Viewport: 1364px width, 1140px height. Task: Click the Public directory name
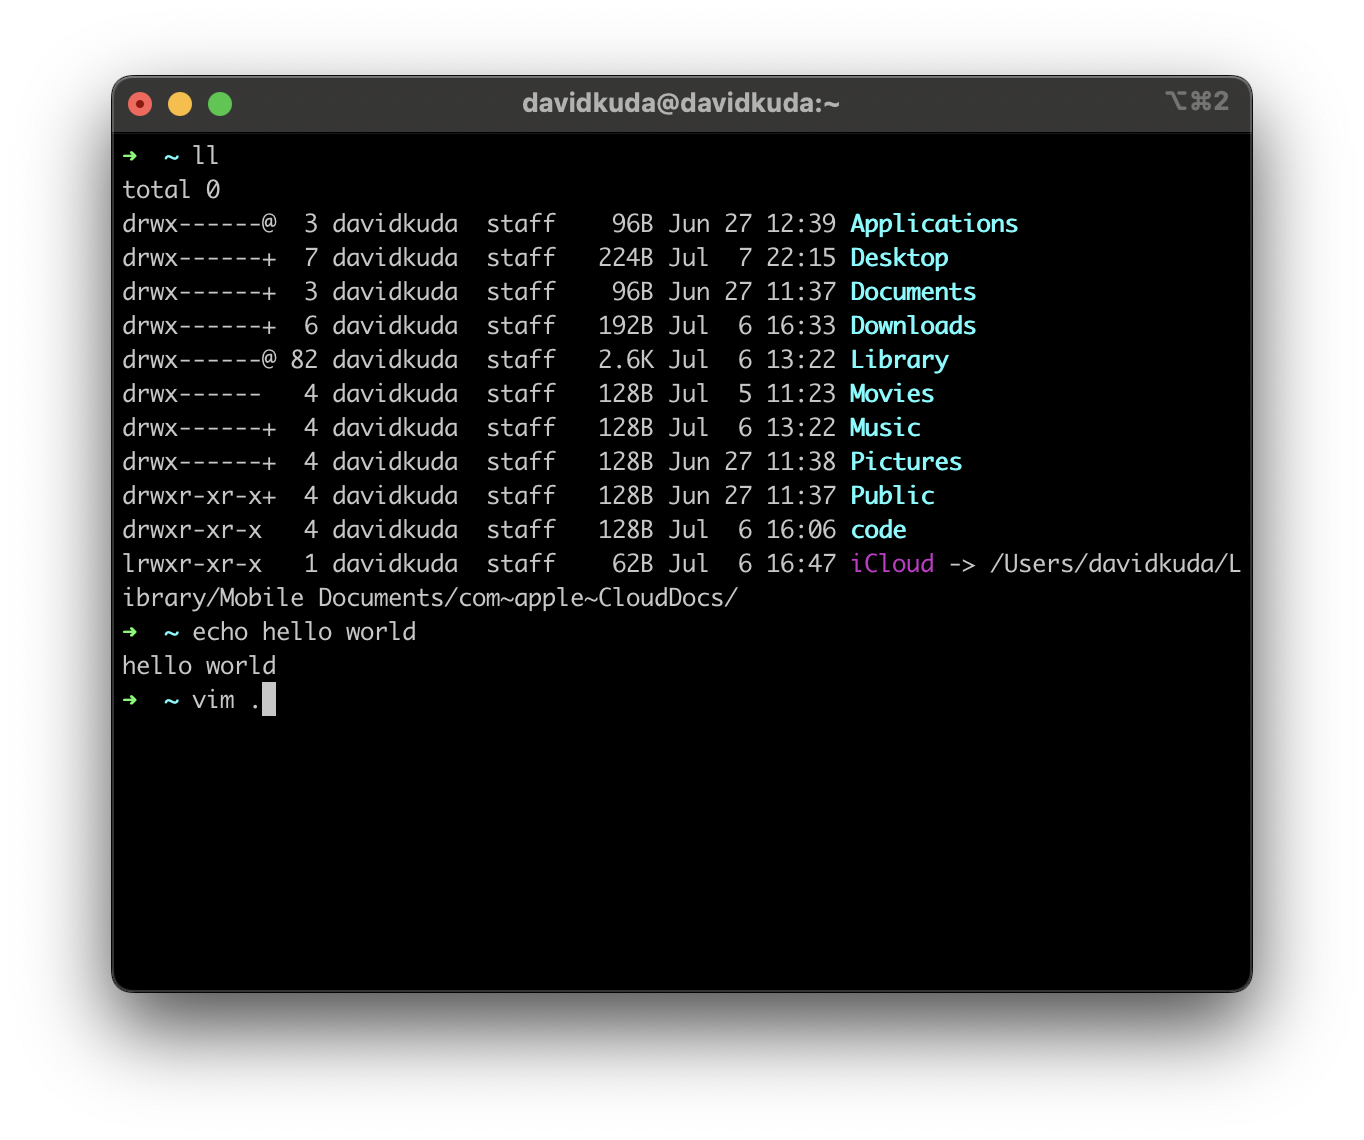[892, 496]
